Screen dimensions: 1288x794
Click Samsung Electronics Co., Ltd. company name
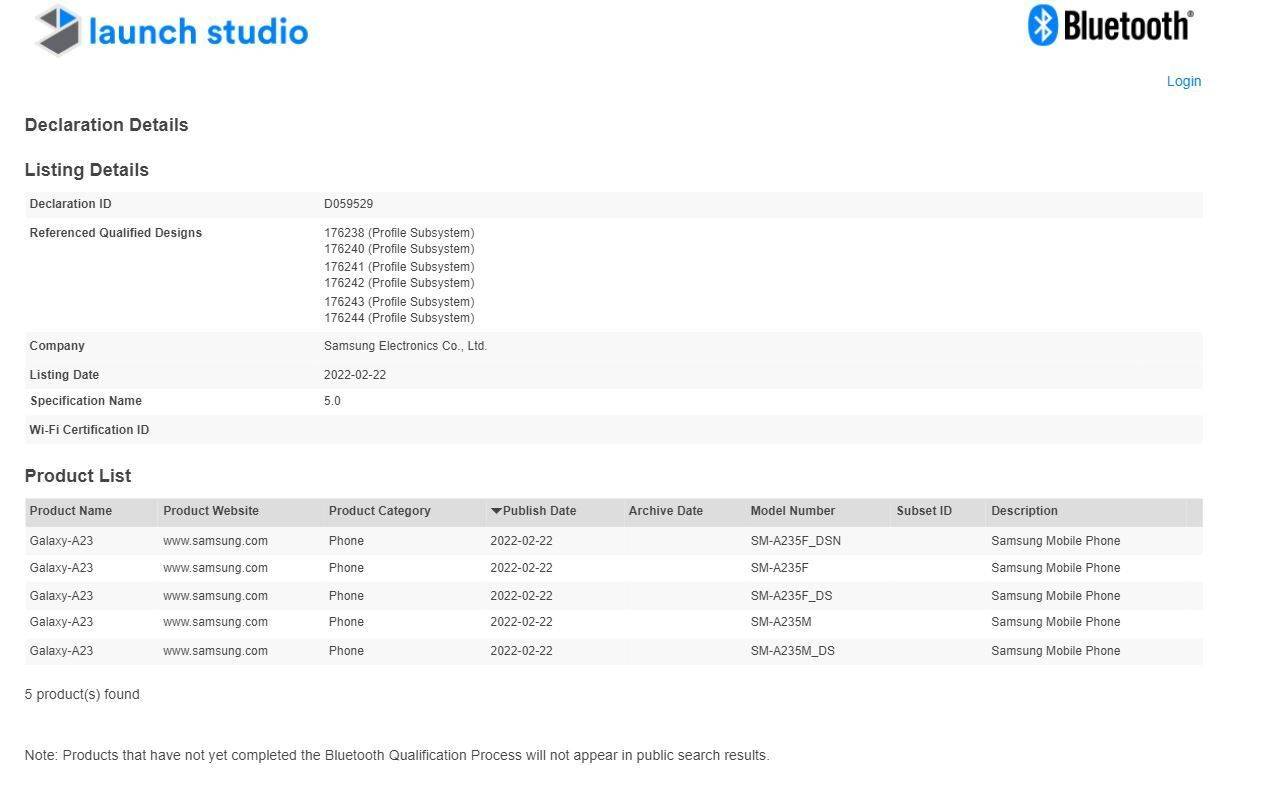(x=405, y=346)
